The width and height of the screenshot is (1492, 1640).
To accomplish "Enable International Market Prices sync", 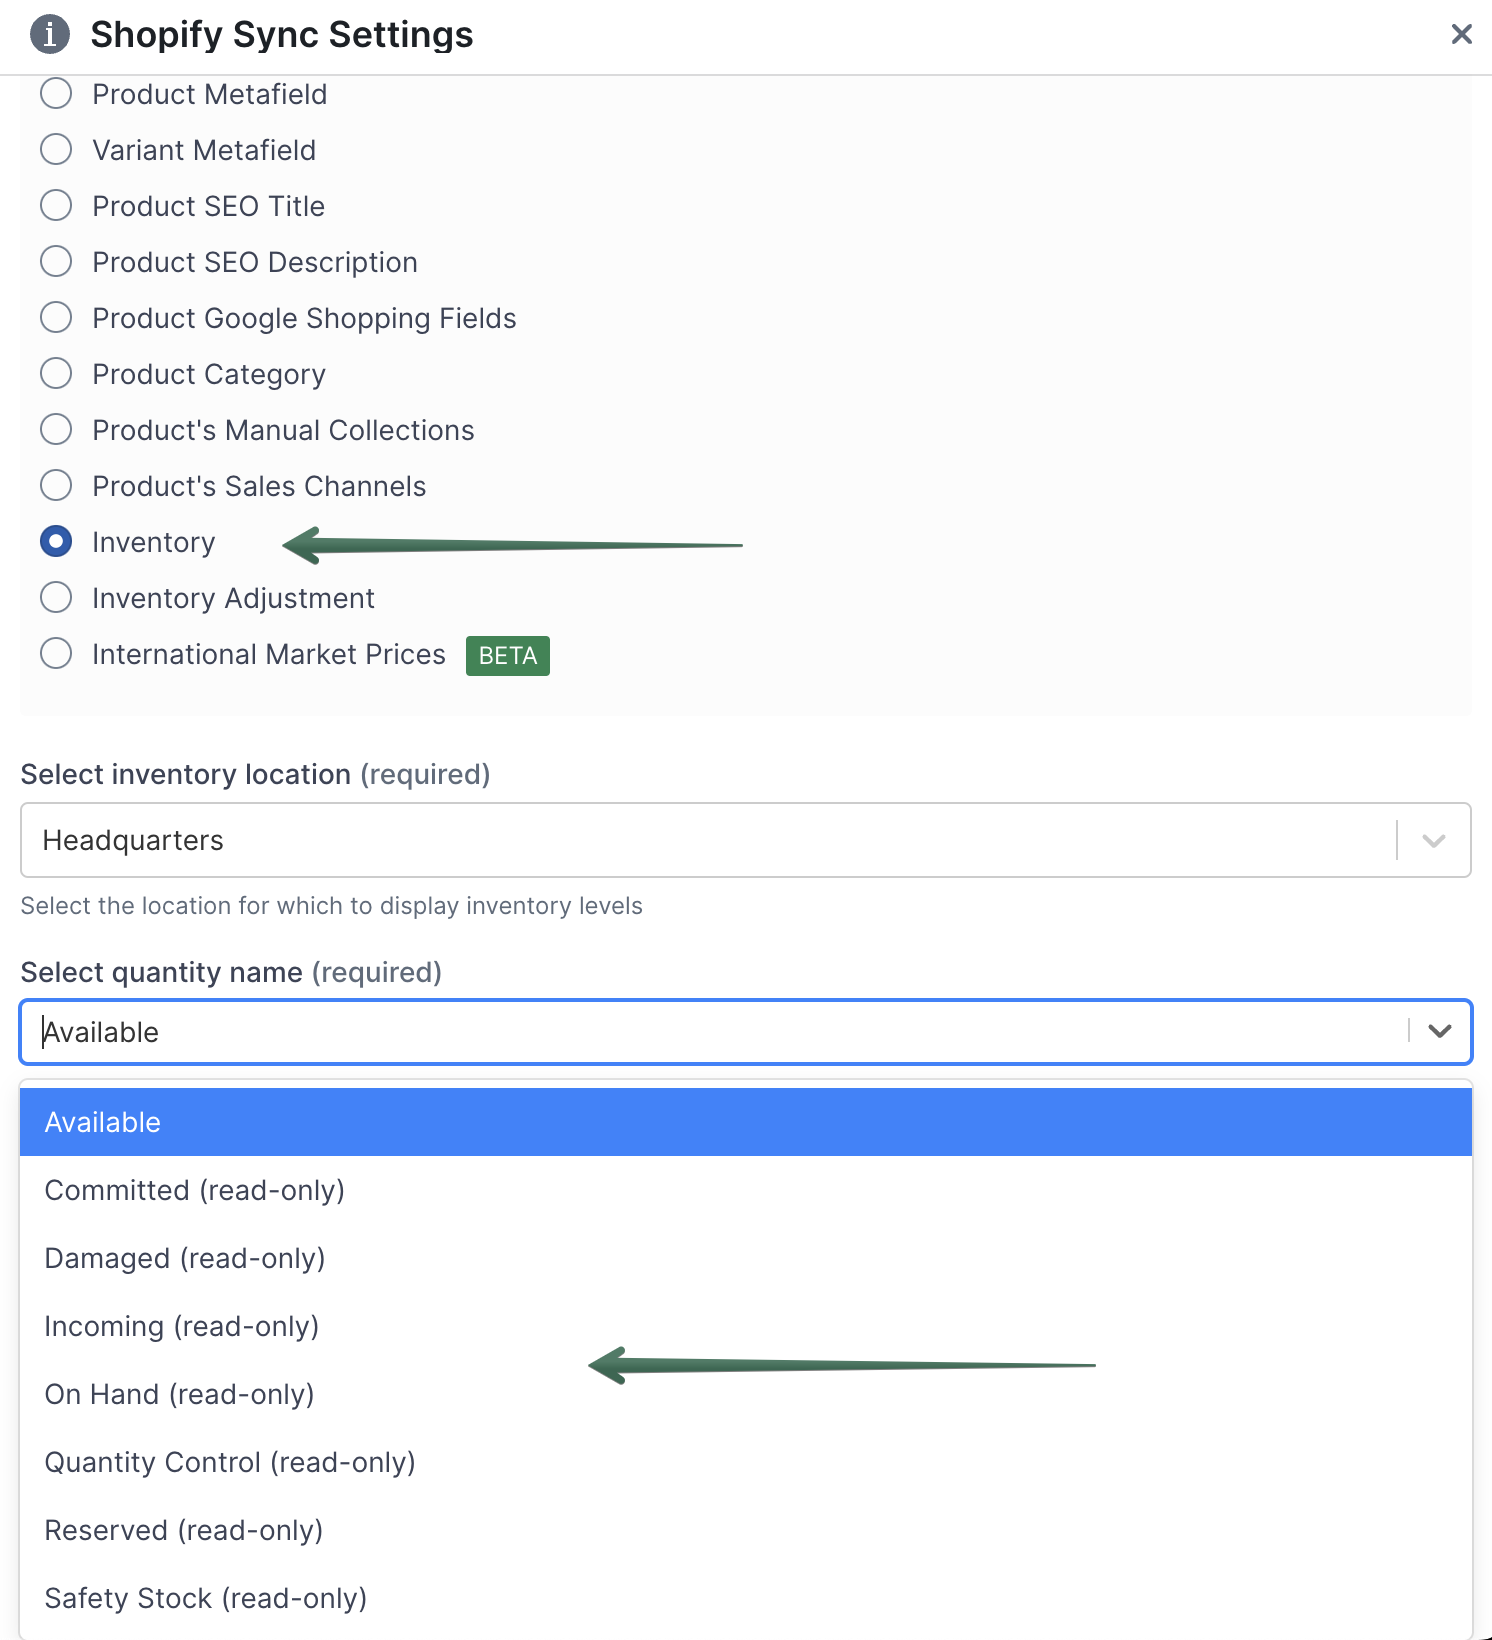I will (56, 653).
